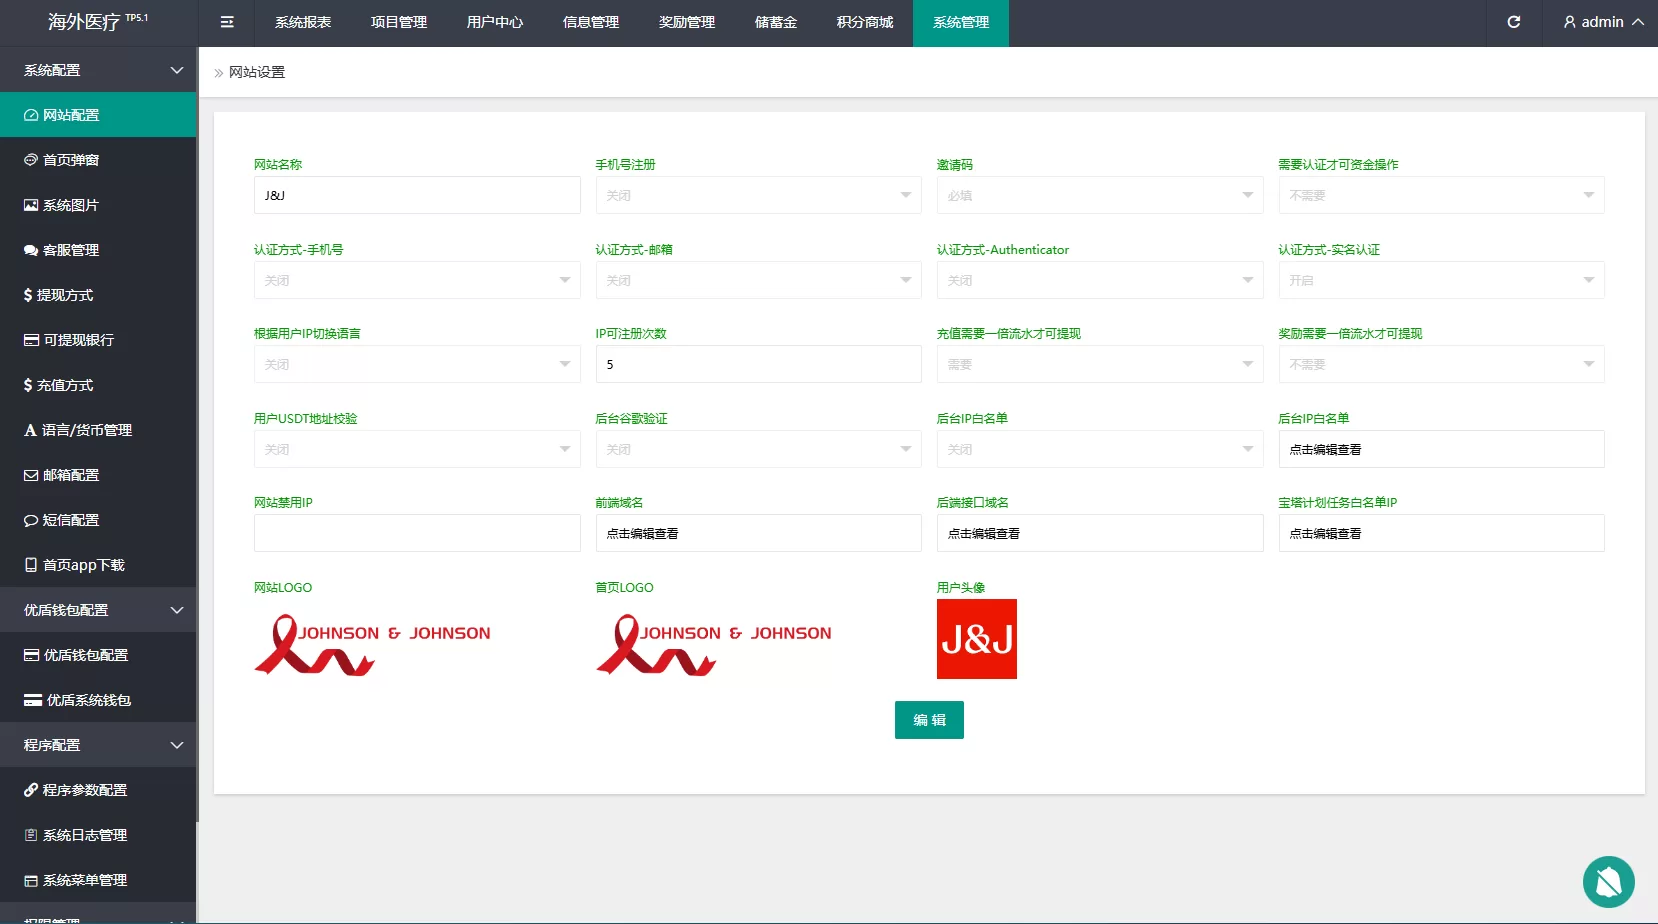Collapse the 系统配置 sidebar group
1658x924 pixels.
[x=98, y=70]
